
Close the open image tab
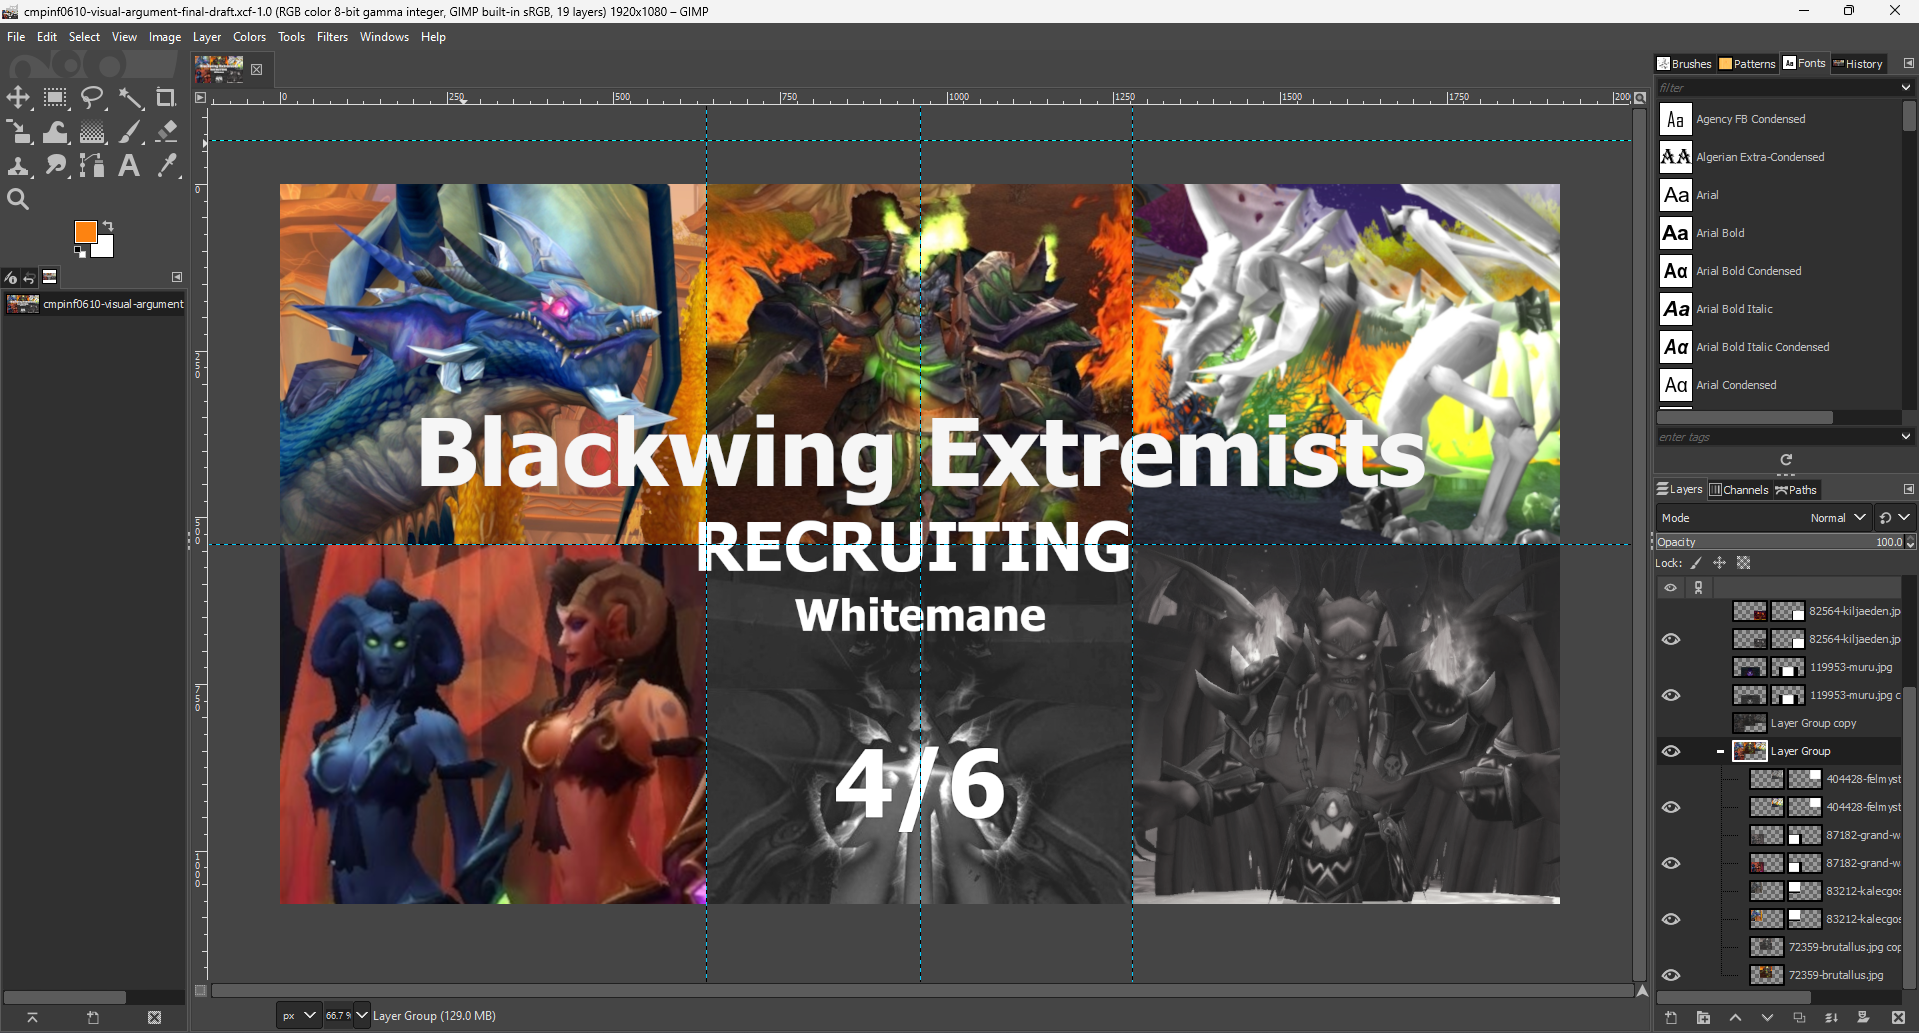pyautogui.click(x=257, y=70)
